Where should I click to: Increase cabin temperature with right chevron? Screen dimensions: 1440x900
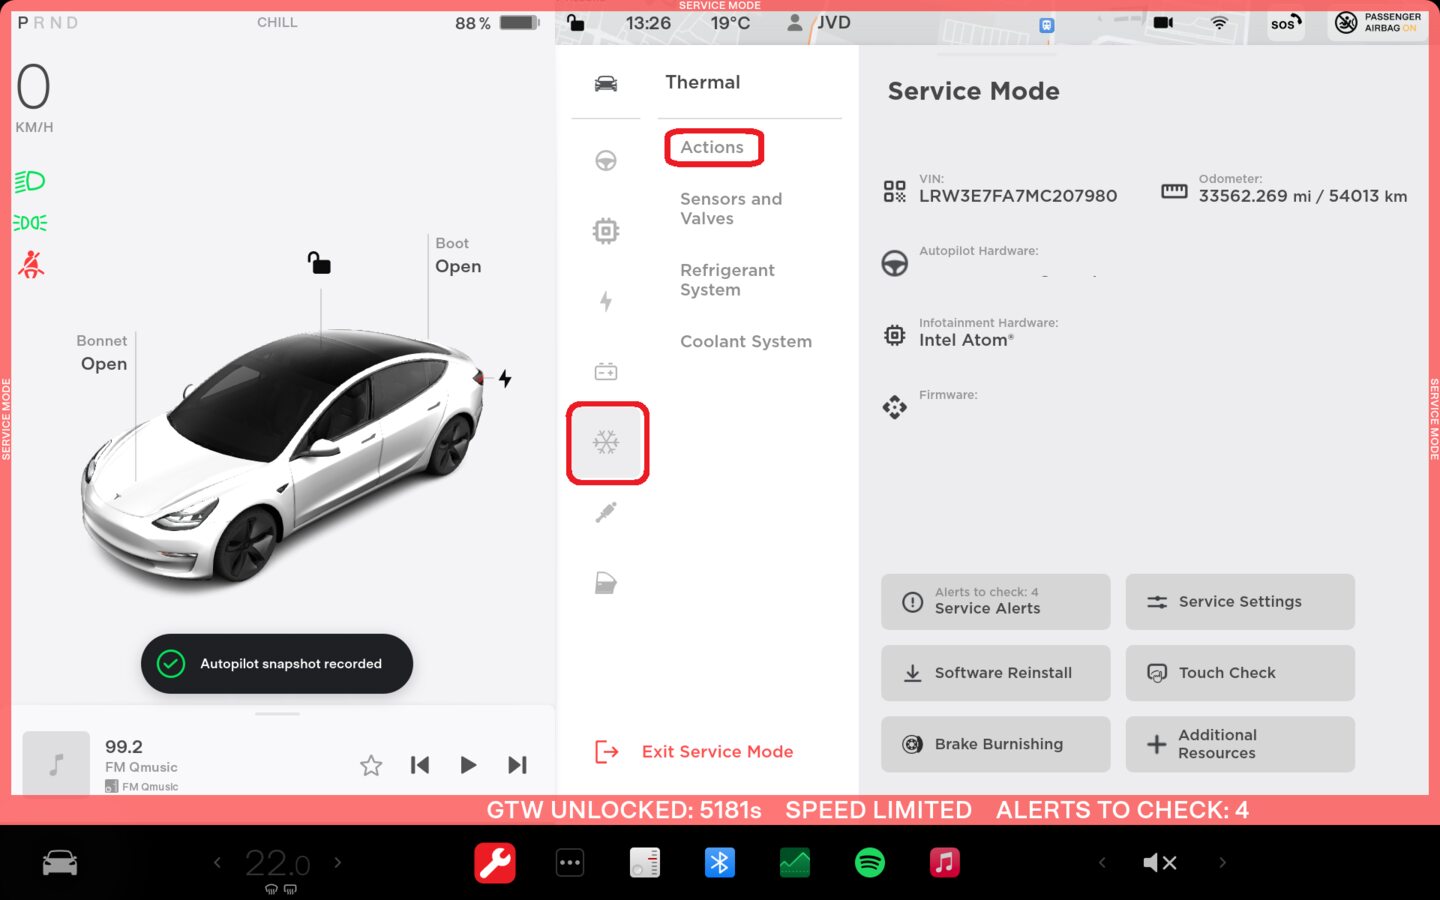click(338, 862)
